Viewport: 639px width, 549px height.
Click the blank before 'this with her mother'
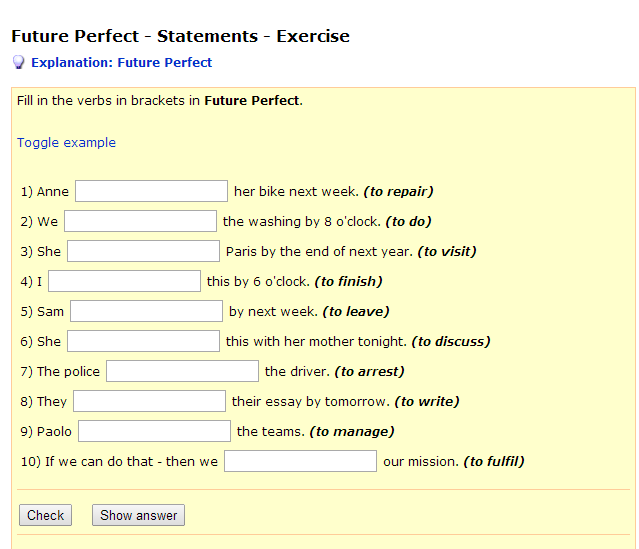tap(143, 341)
